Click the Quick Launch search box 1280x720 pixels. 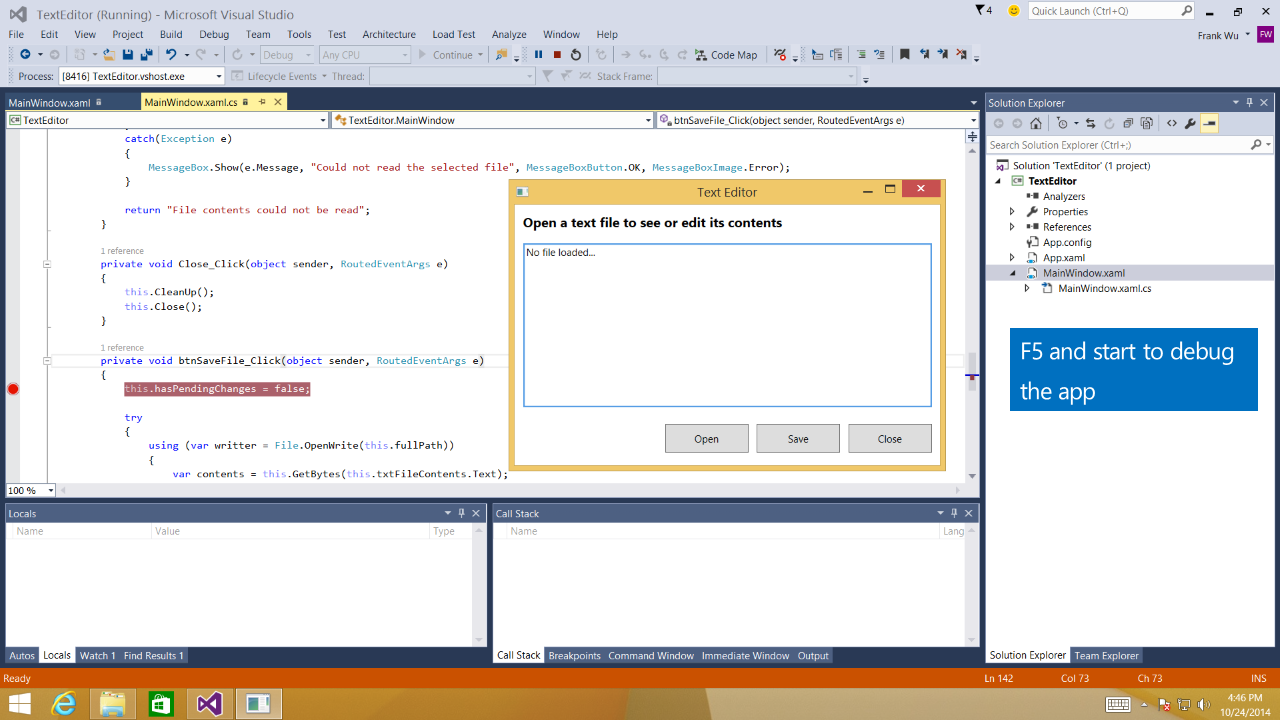(x=1111, y=11)
